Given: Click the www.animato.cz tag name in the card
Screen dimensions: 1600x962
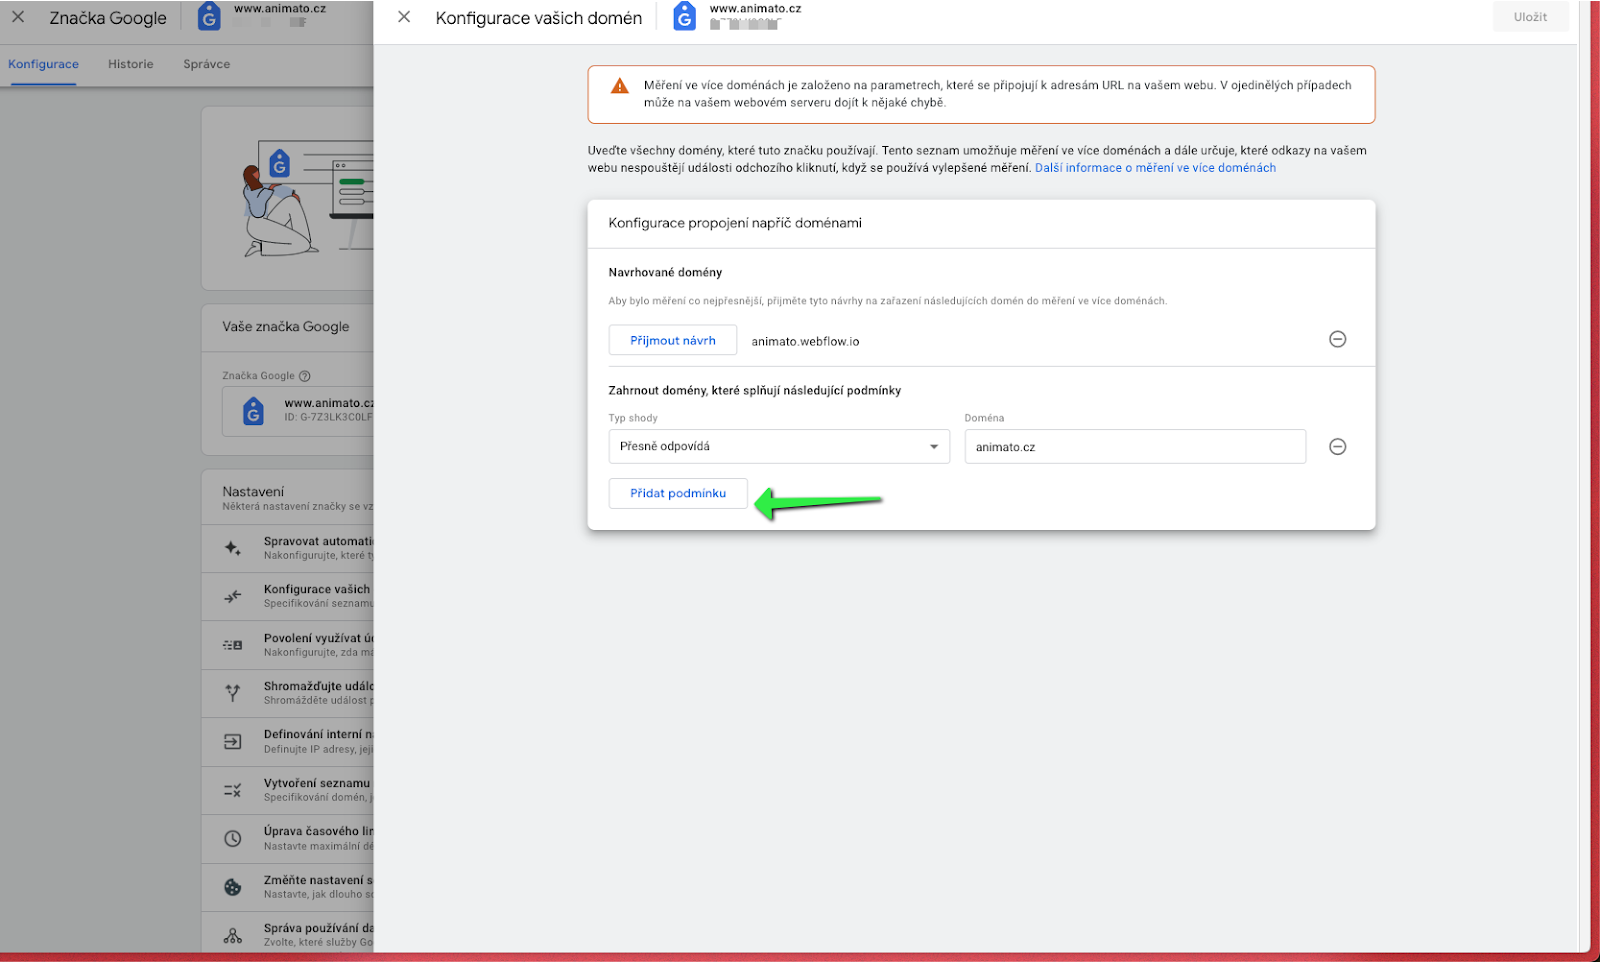Looking at the screenshot, I should (328, 403).
